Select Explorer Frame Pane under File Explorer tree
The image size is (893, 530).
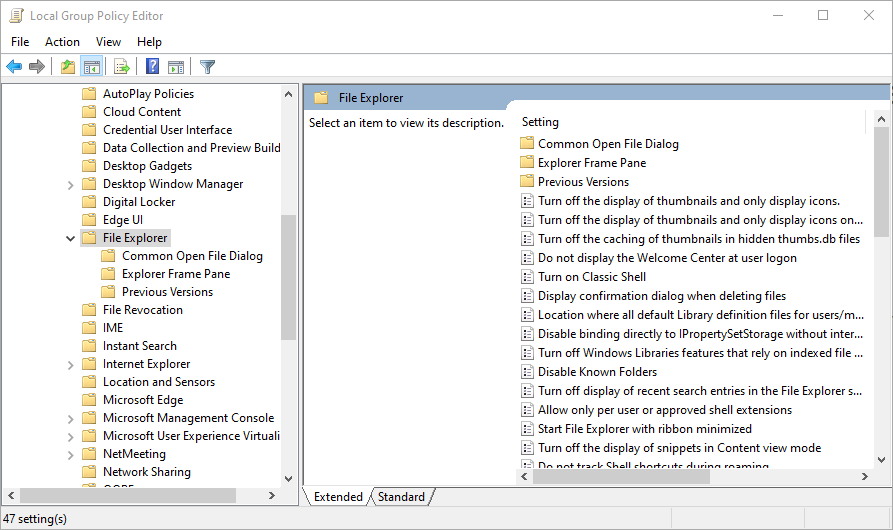click(x=176, y=274)
